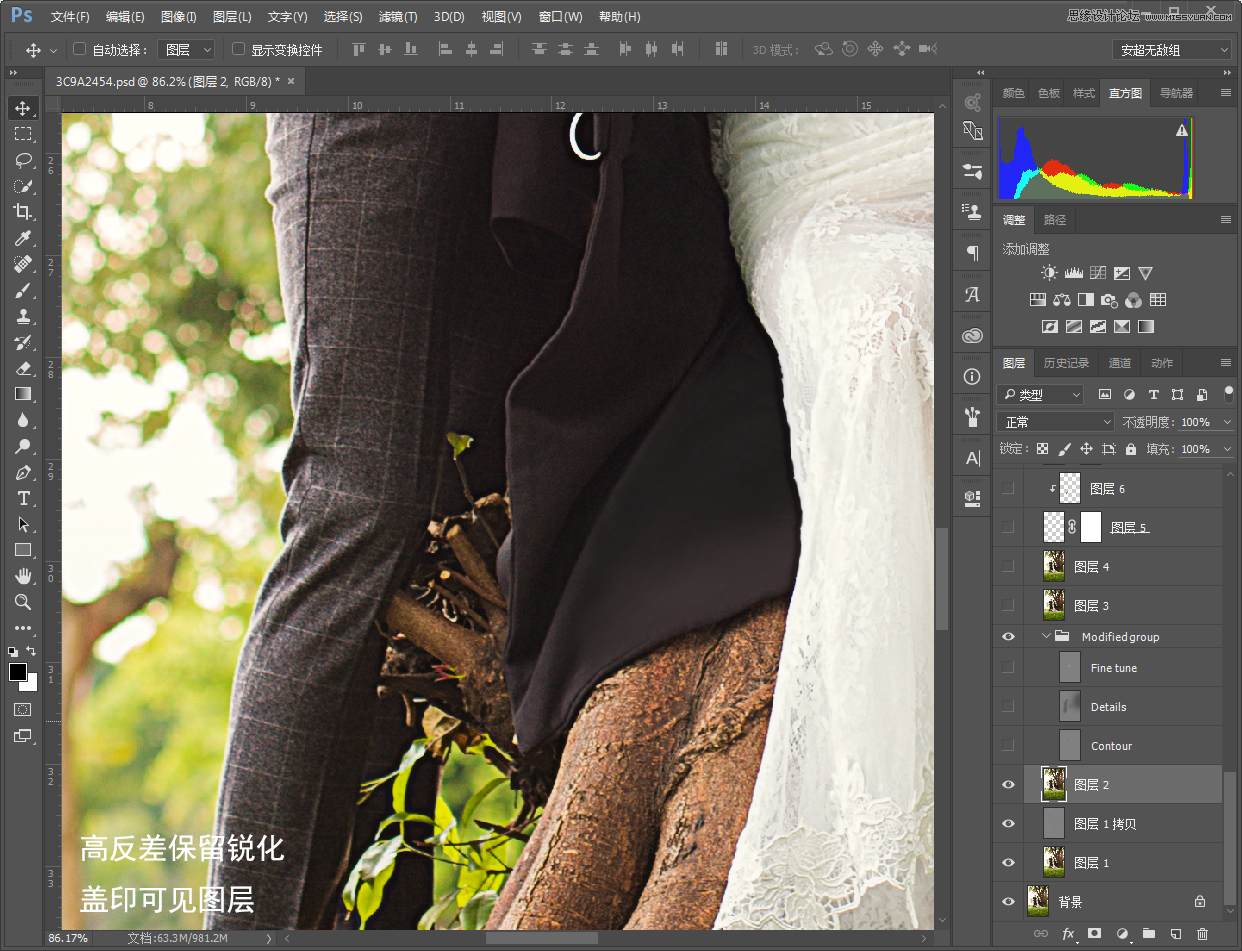Switch to the 通道 tab

[x=1120, y=363]
